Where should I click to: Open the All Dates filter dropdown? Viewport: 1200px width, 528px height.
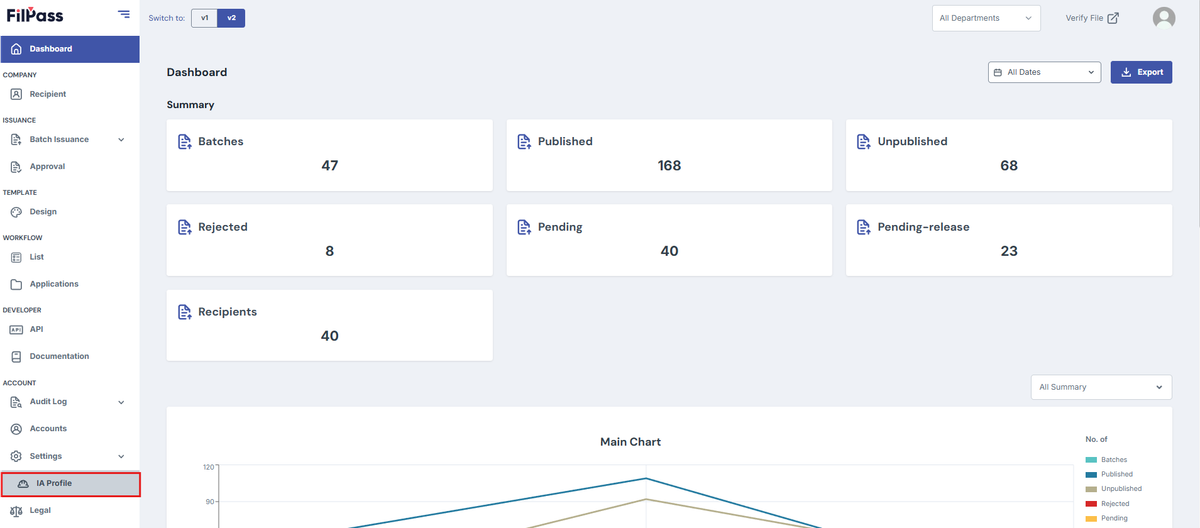point(1044,72)
